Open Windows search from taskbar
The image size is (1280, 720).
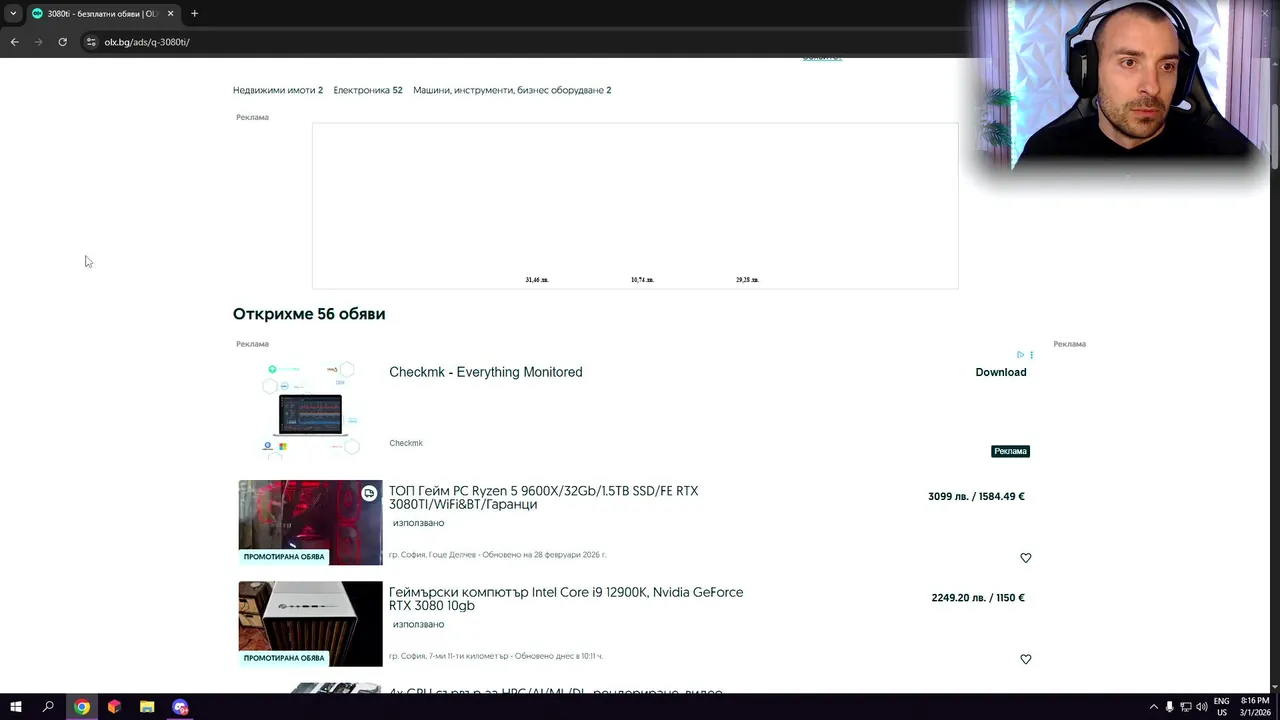click(48, 707)
